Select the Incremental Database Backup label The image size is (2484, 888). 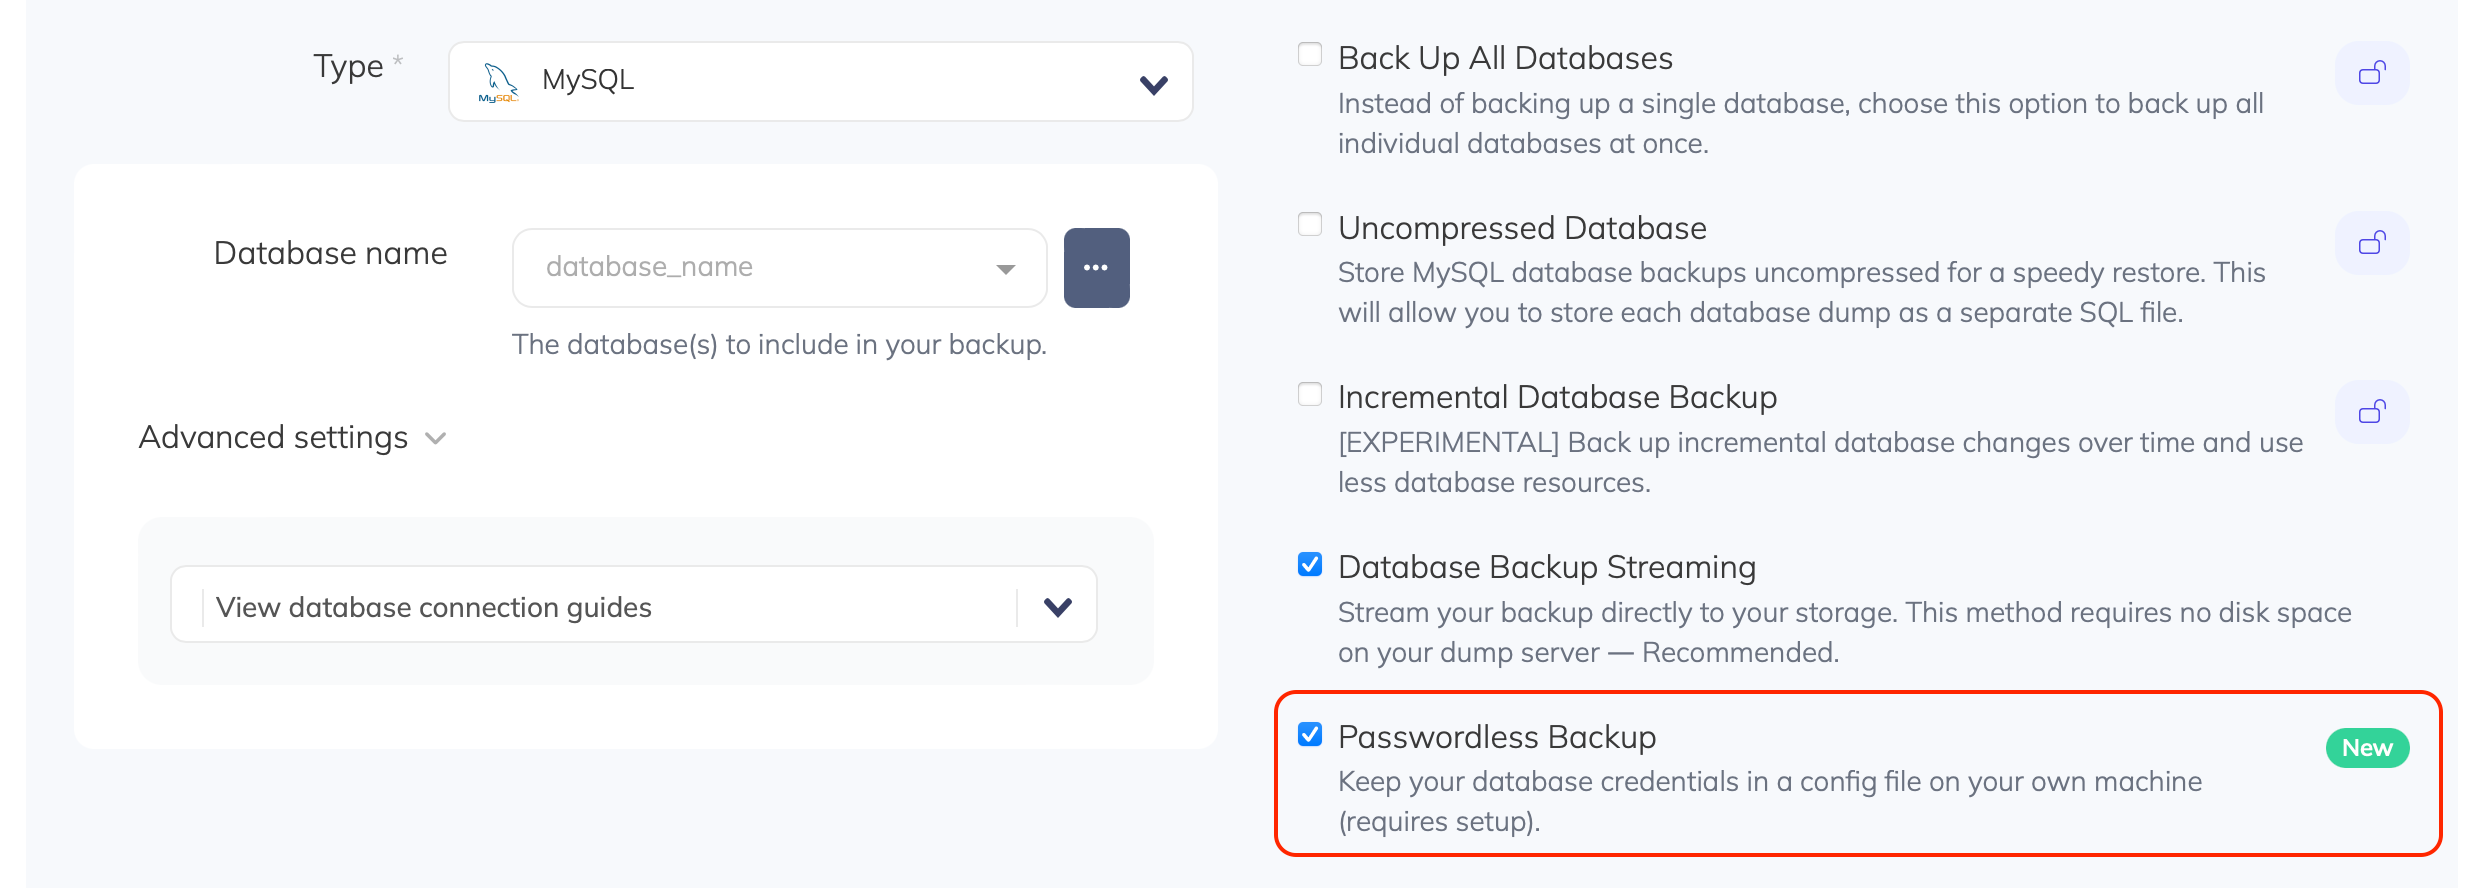(x=1556, y=396)
